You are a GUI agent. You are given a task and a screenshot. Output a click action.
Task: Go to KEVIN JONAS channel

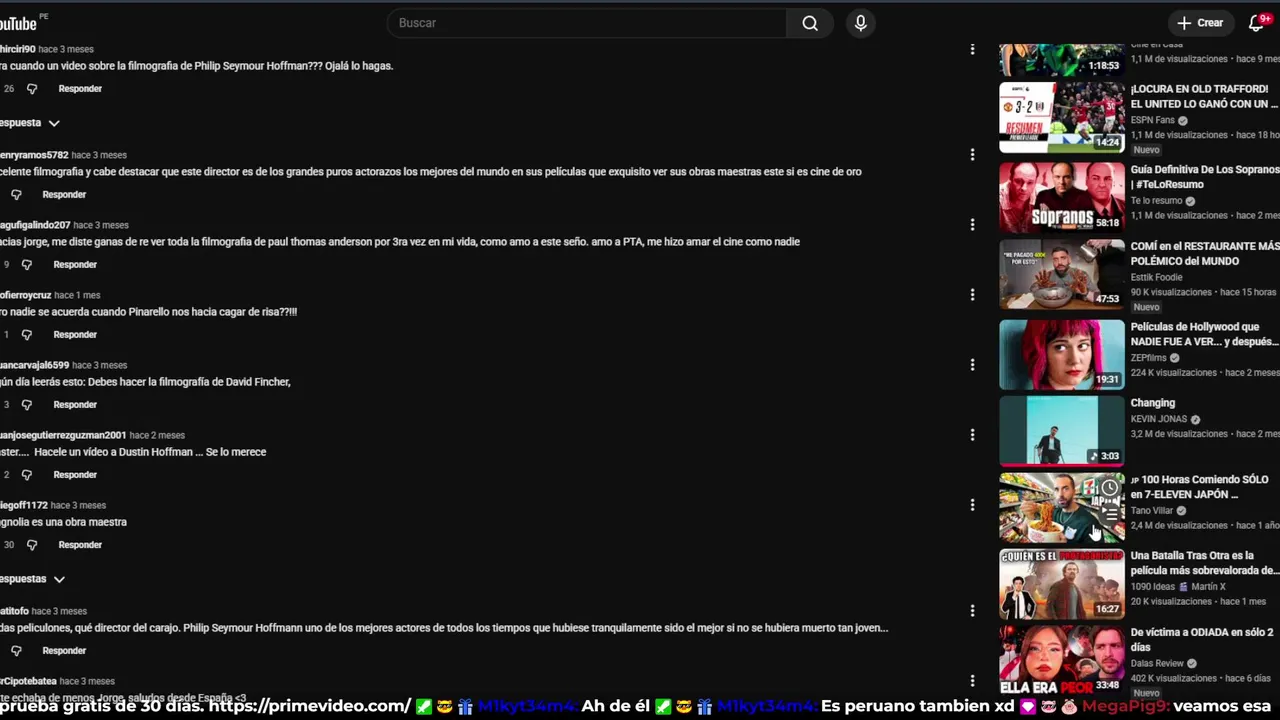[x=1159, y=419]
